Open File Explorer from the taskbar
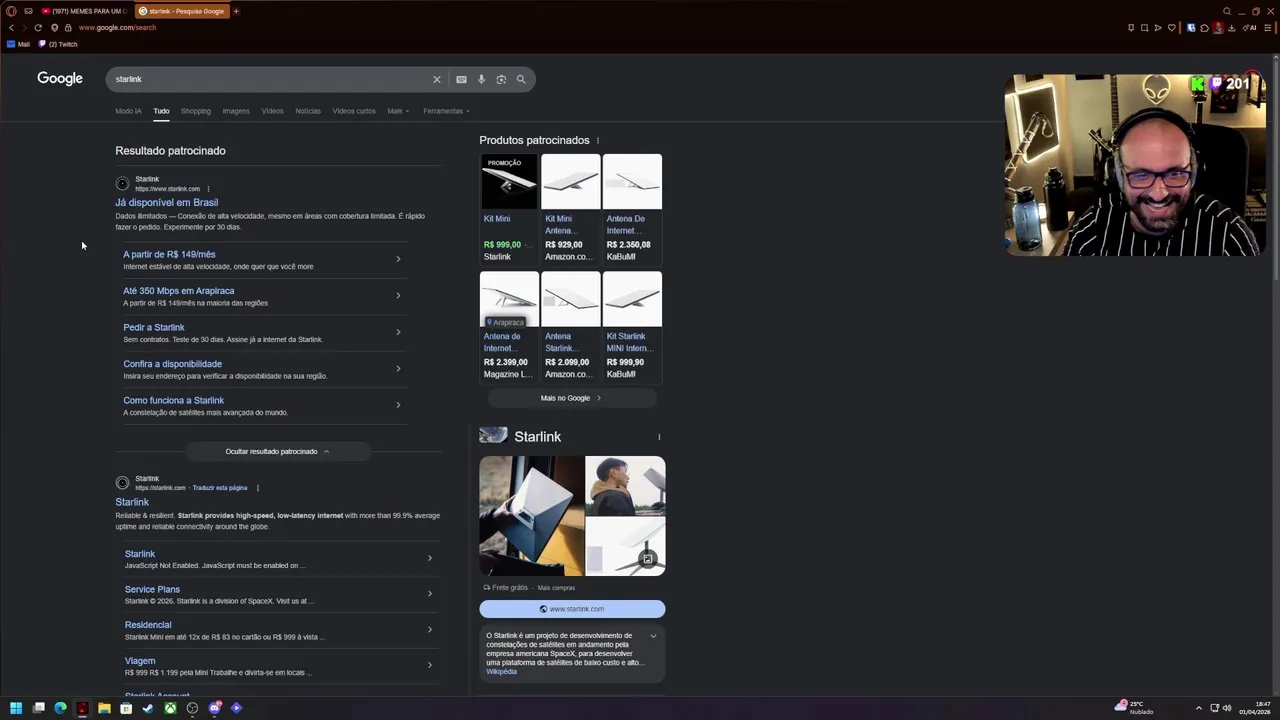This screenshot has height=720, width=1280. point(104,708)
